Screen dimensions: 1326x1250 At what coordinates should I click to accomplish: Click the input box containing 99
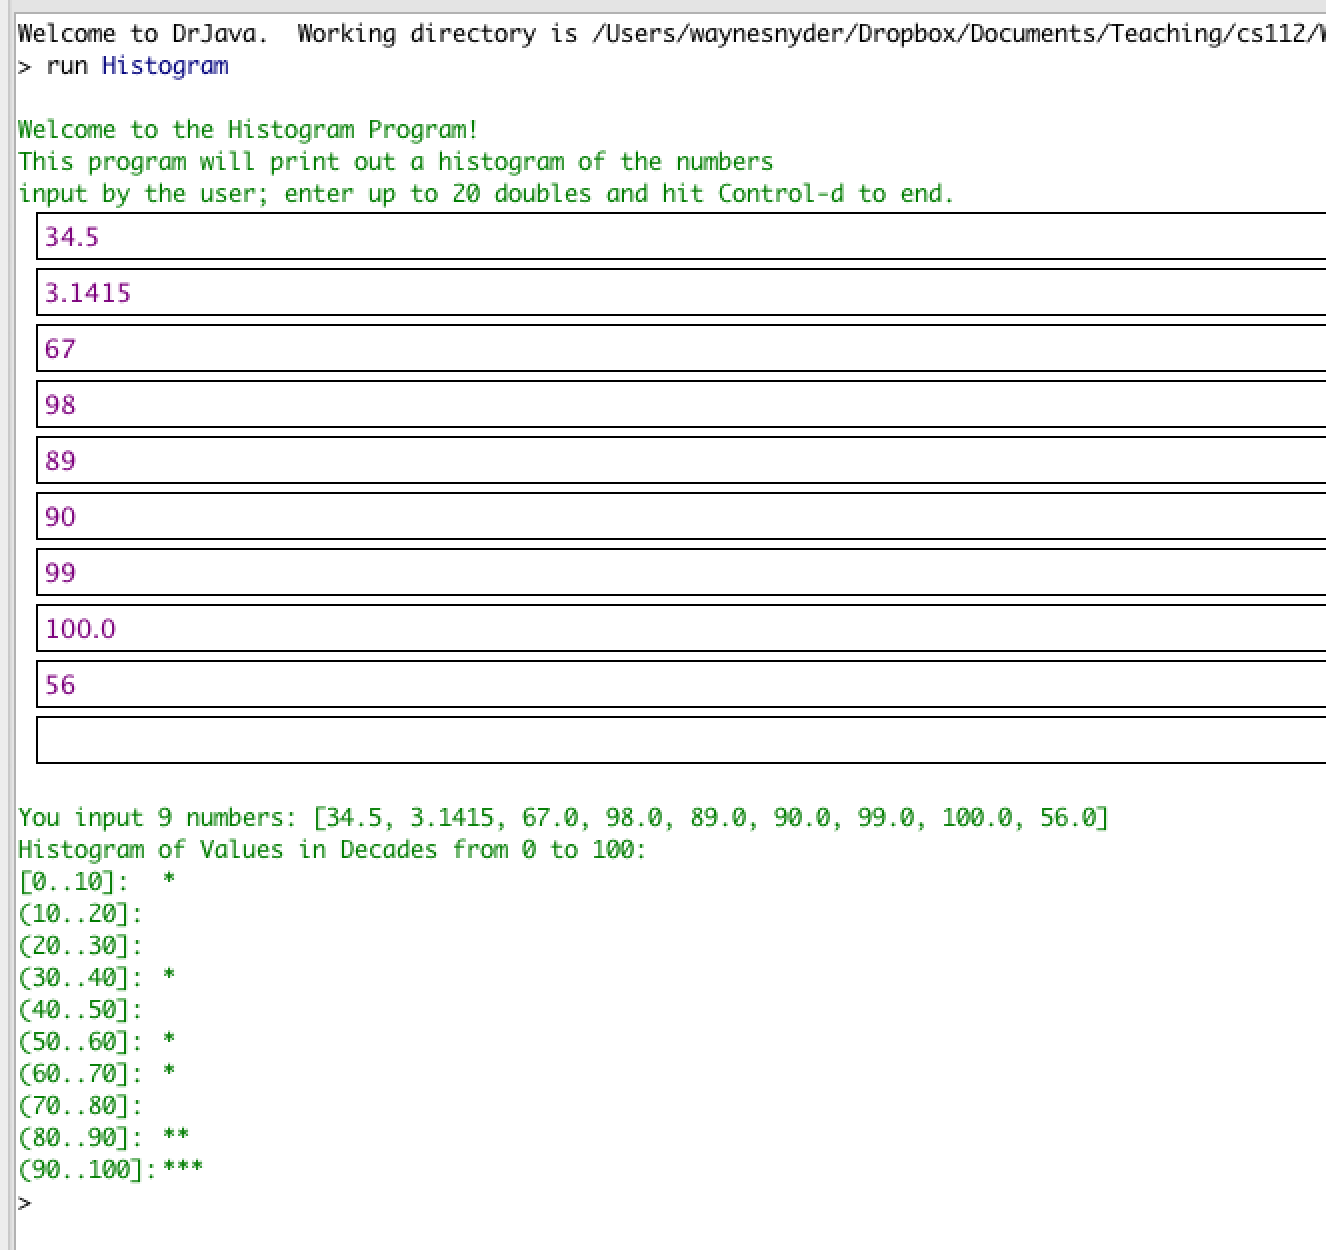pyautogui.click(x=680, y=573)
